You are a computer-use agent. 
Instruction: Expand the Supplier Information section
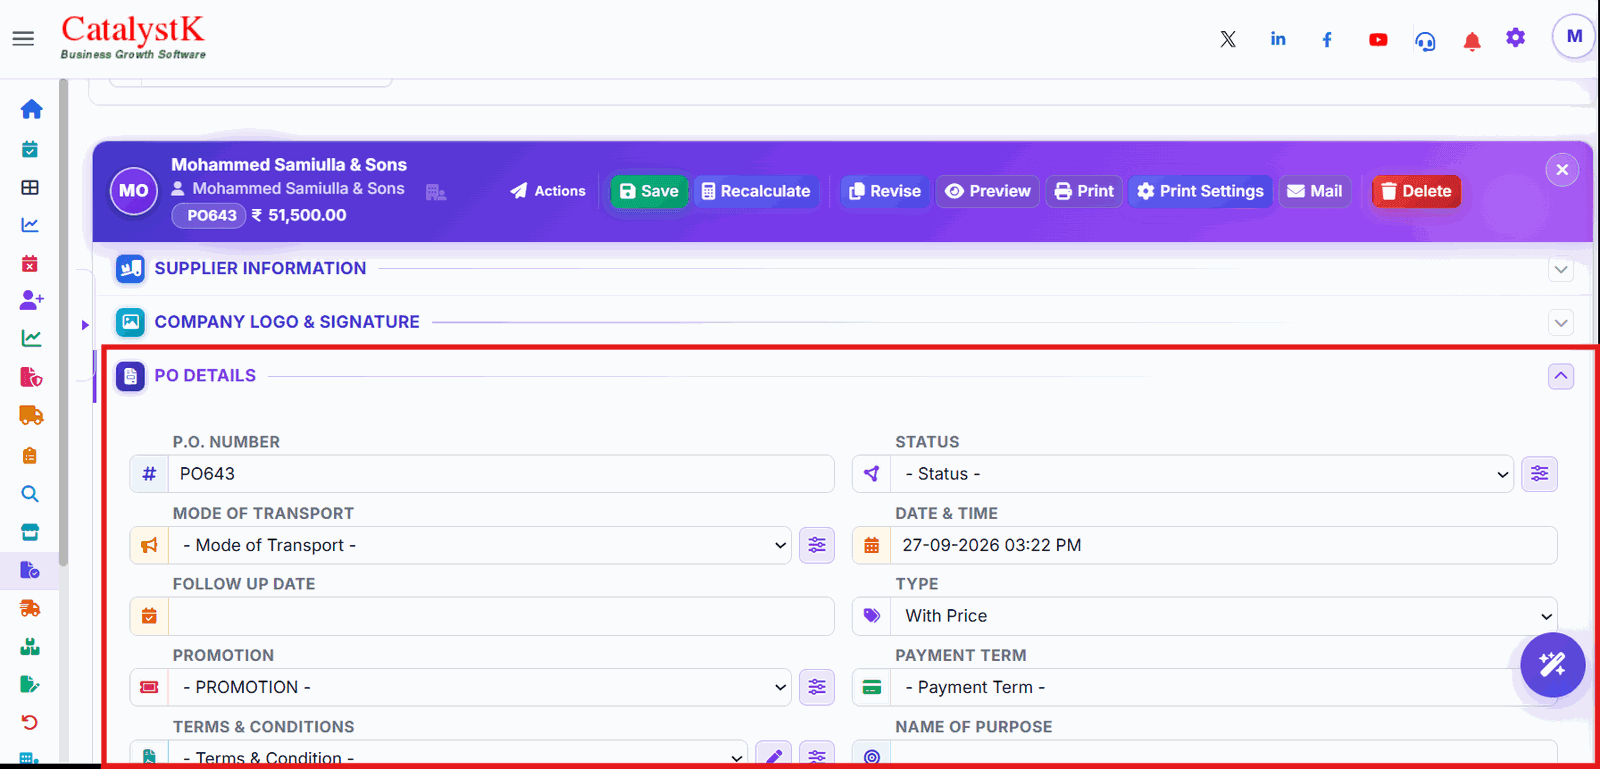(x=1561, y=269)
